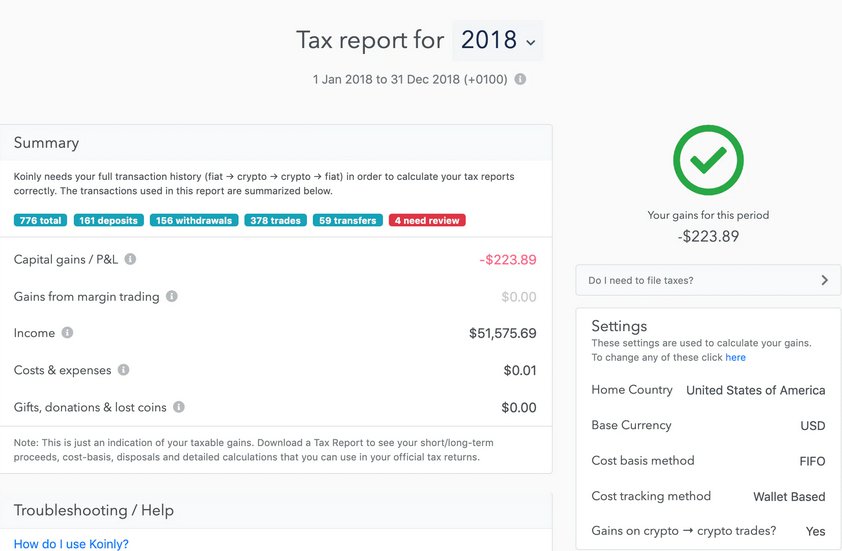Expand the 'Do I need to file taxes?' row
842x551 pixels.
tap(708, 280)
